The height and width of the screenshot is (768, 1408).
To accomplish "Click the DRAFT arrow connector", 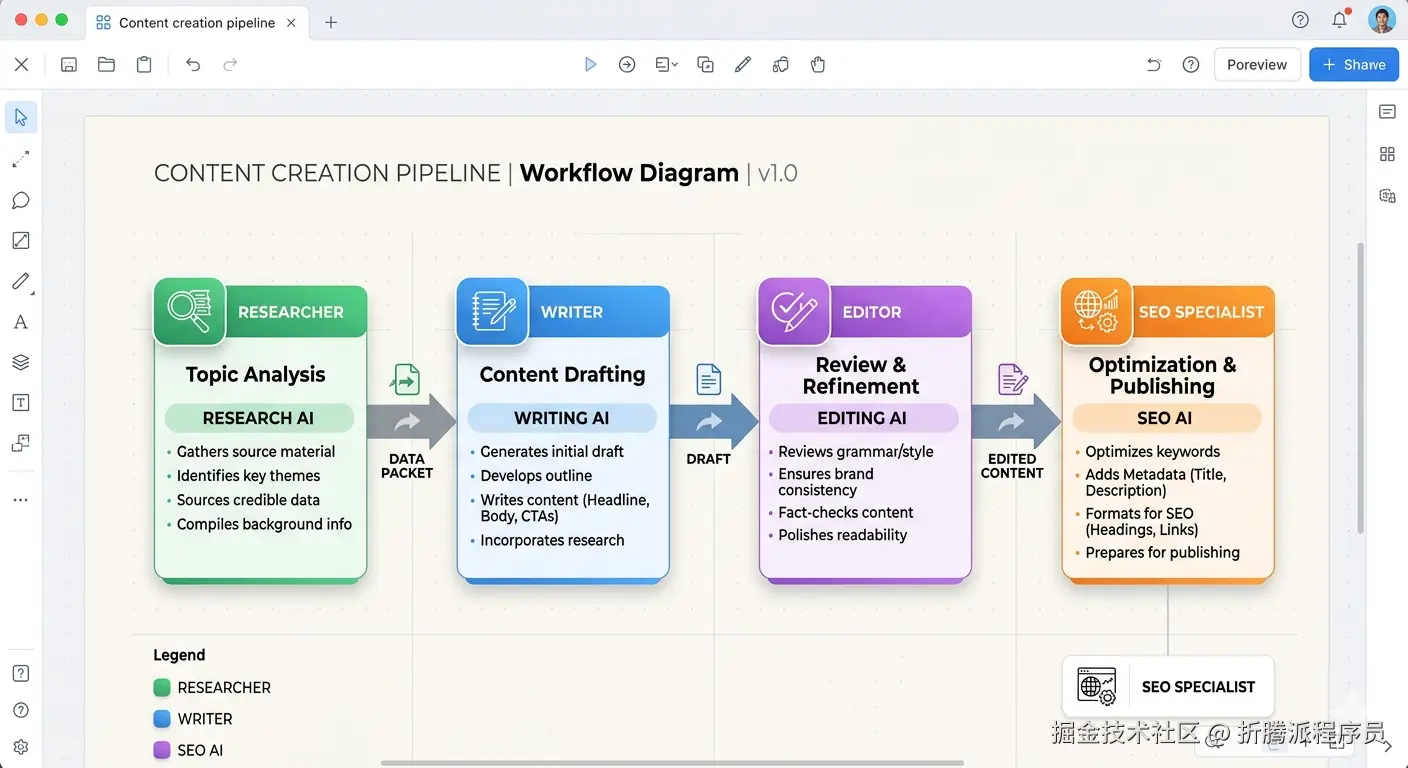I will [714, 422].
